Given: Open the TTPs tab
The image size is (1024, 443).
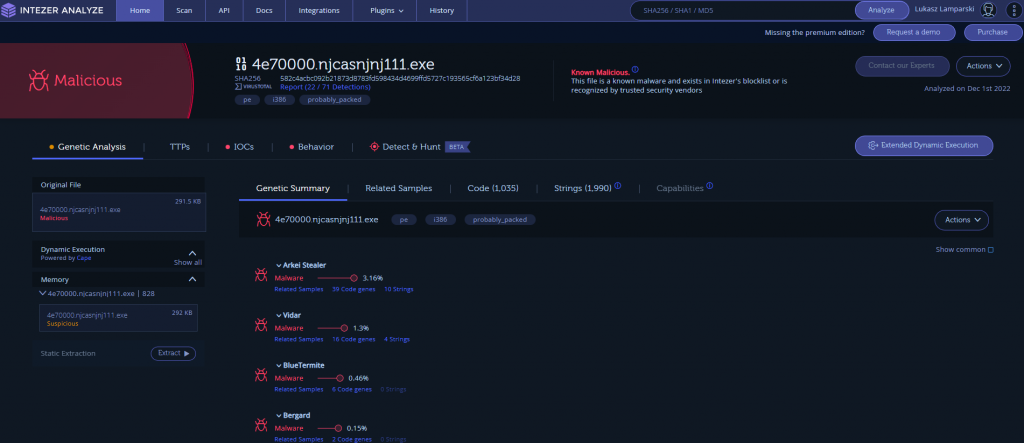Looking at the screenshot, I should point(180,147).
